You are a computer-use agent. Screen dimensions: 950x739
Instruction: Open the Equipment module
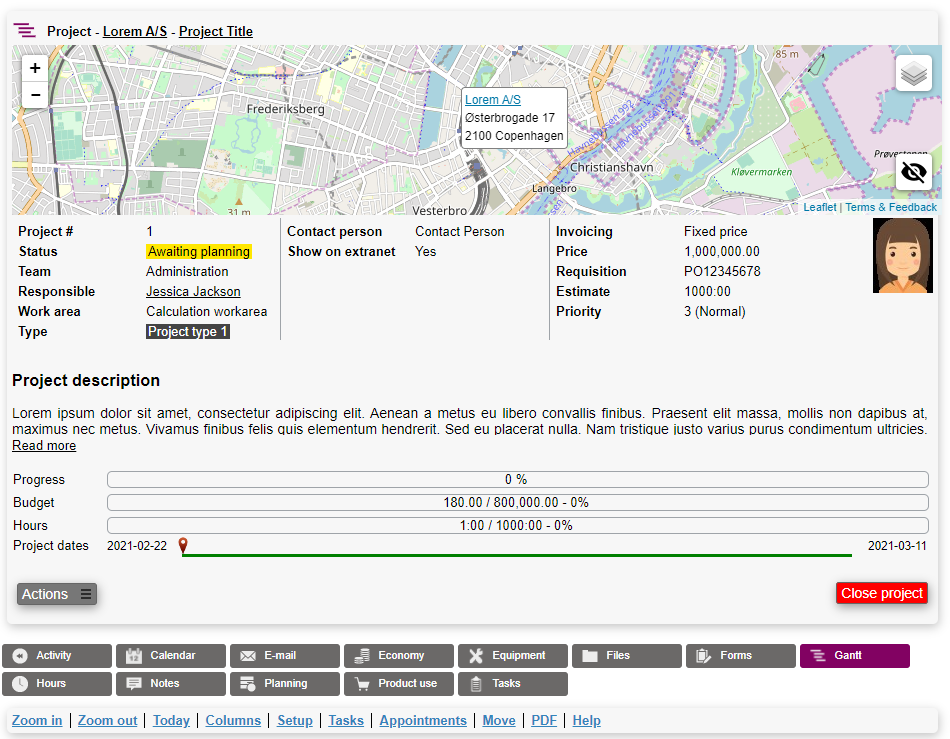pyautogui.click(x=513, y=656)
